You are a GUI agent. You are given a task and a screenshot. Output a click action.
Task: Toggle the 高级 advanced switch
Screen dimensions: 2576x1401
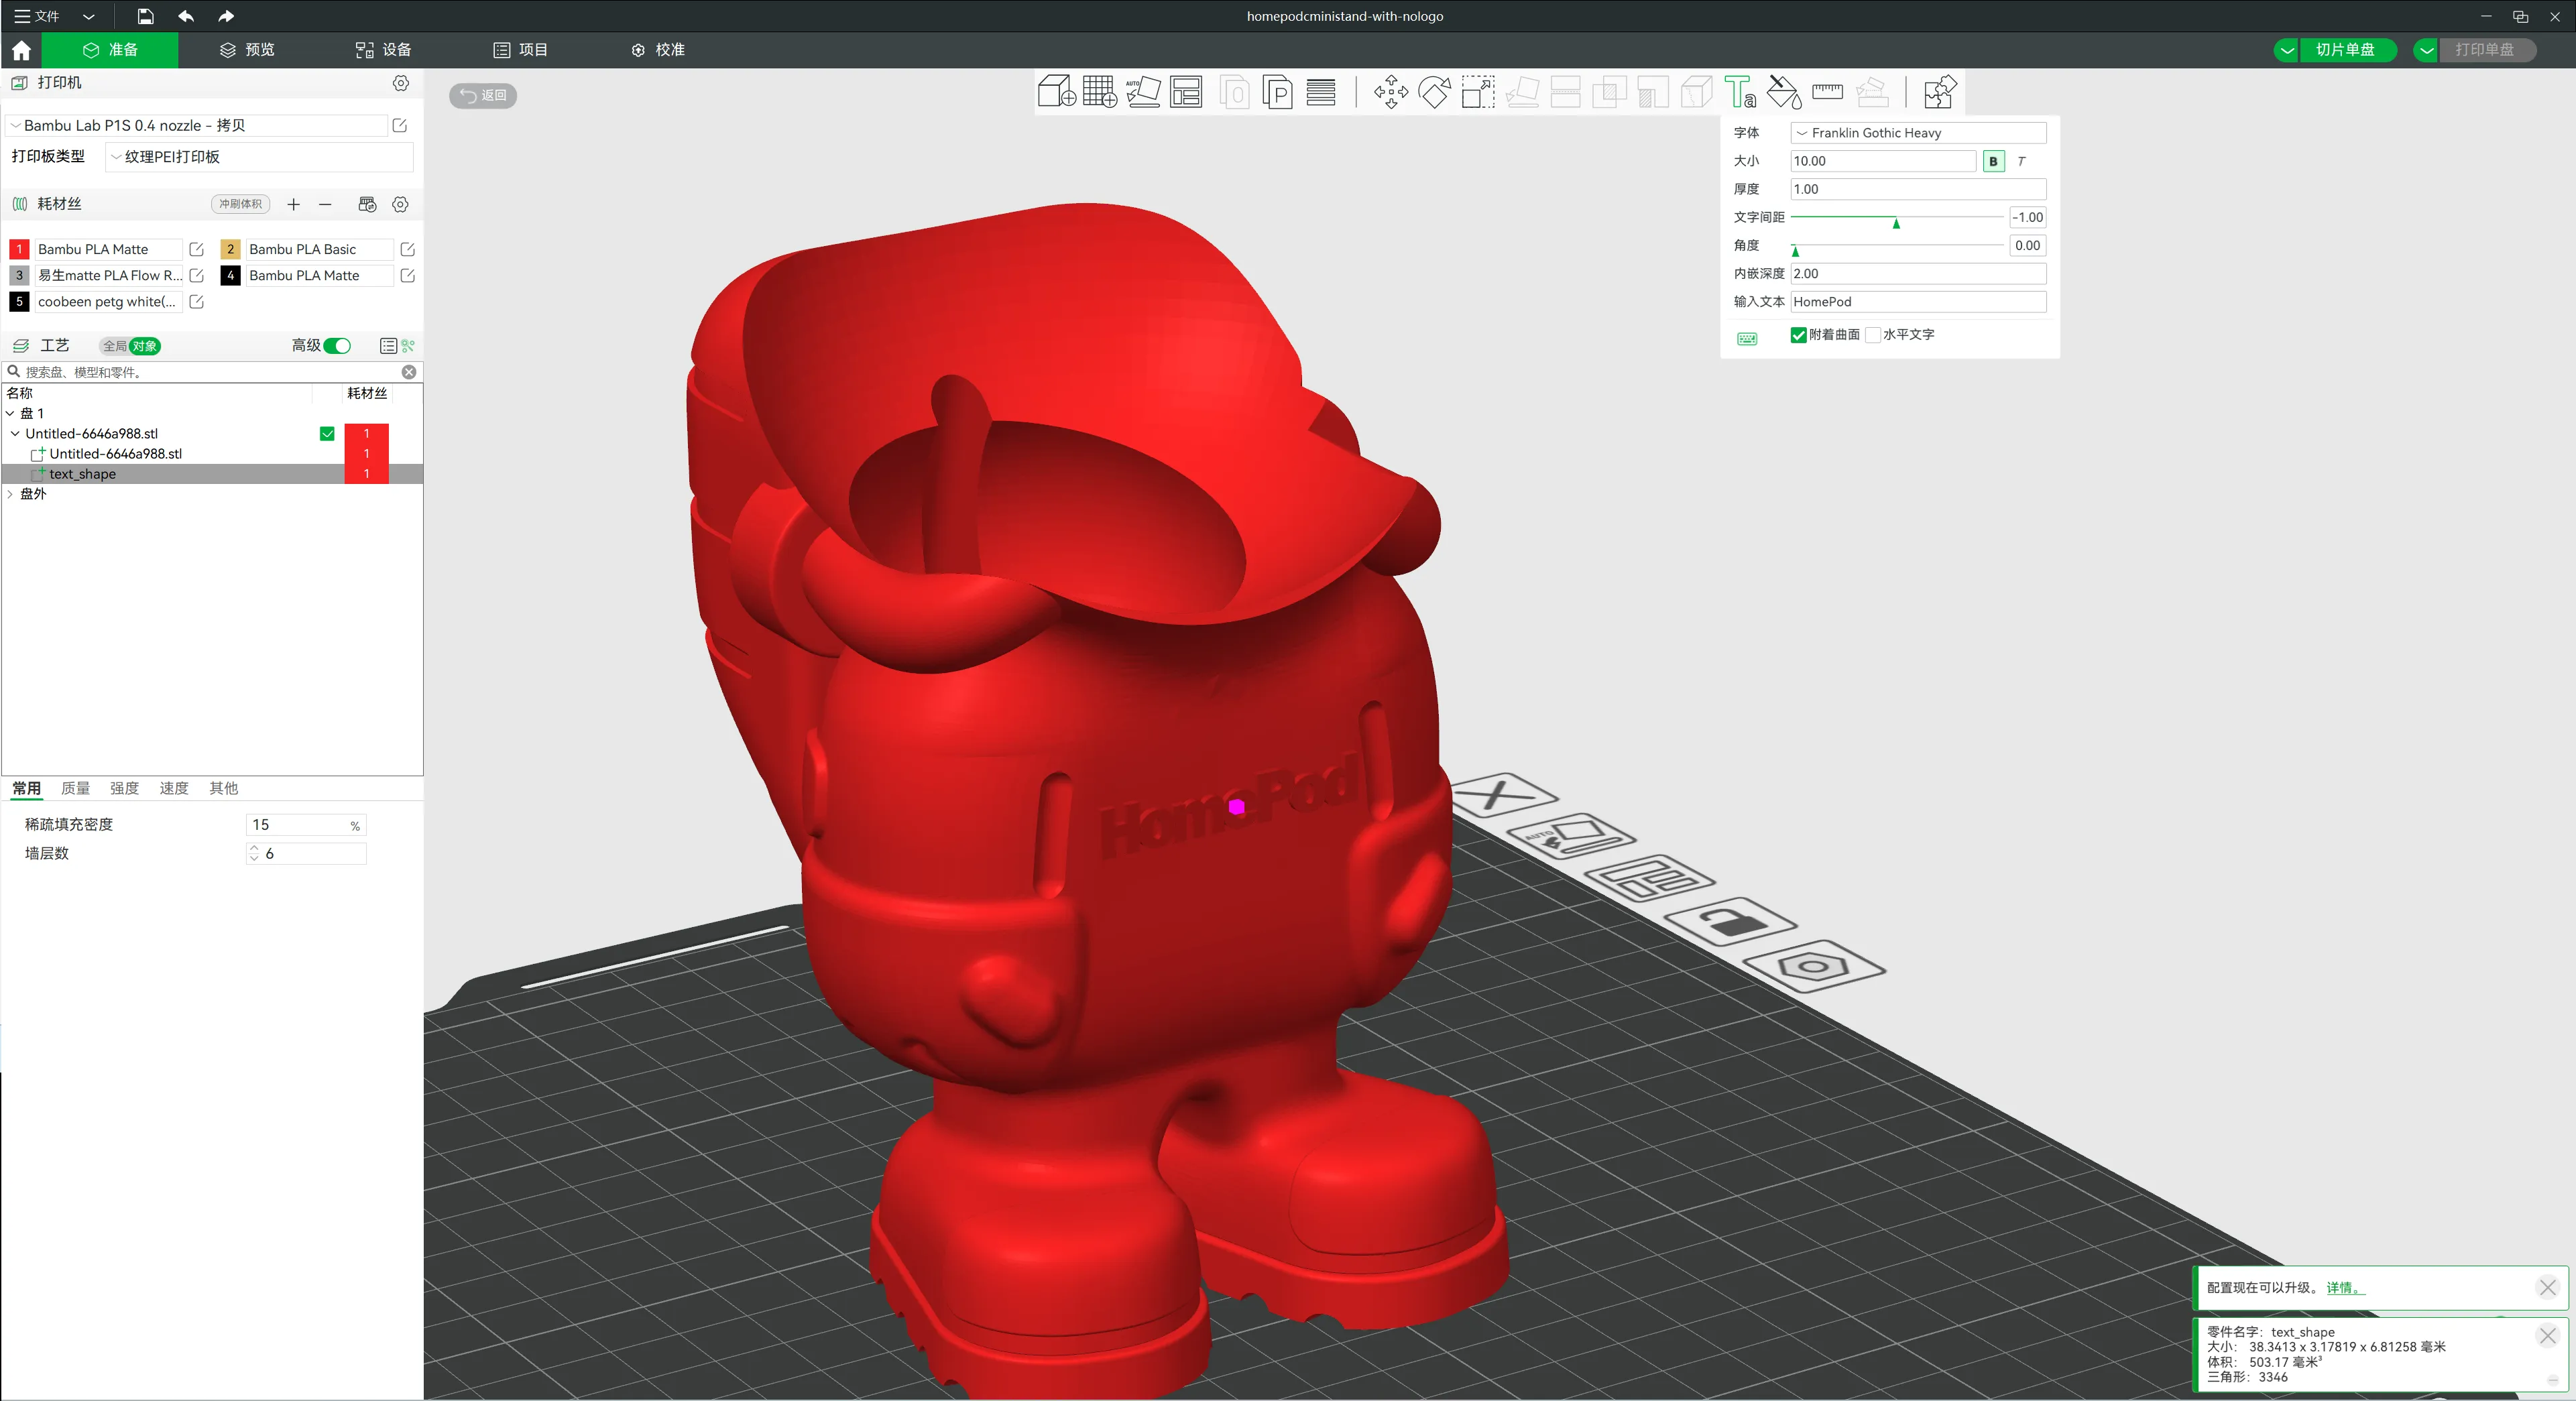pyautogui.click(x=337, y=346)
